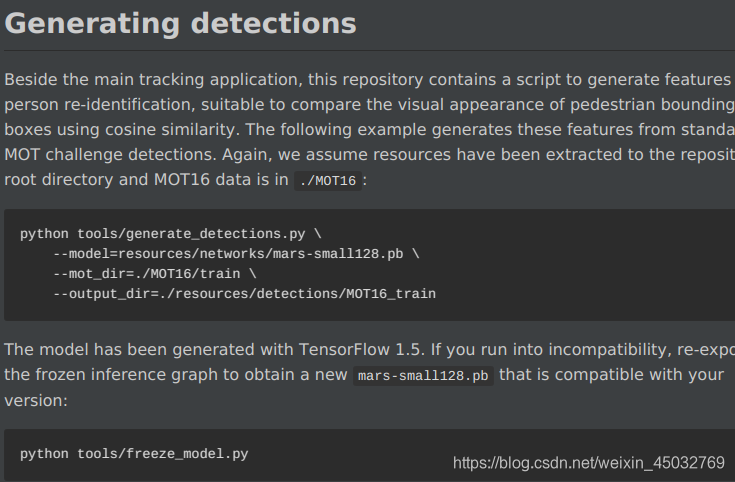Viewport: 735px width, 482px height.
Task: Click the --mot_dir=./MOT16/train line
Action: click(155, 273)
